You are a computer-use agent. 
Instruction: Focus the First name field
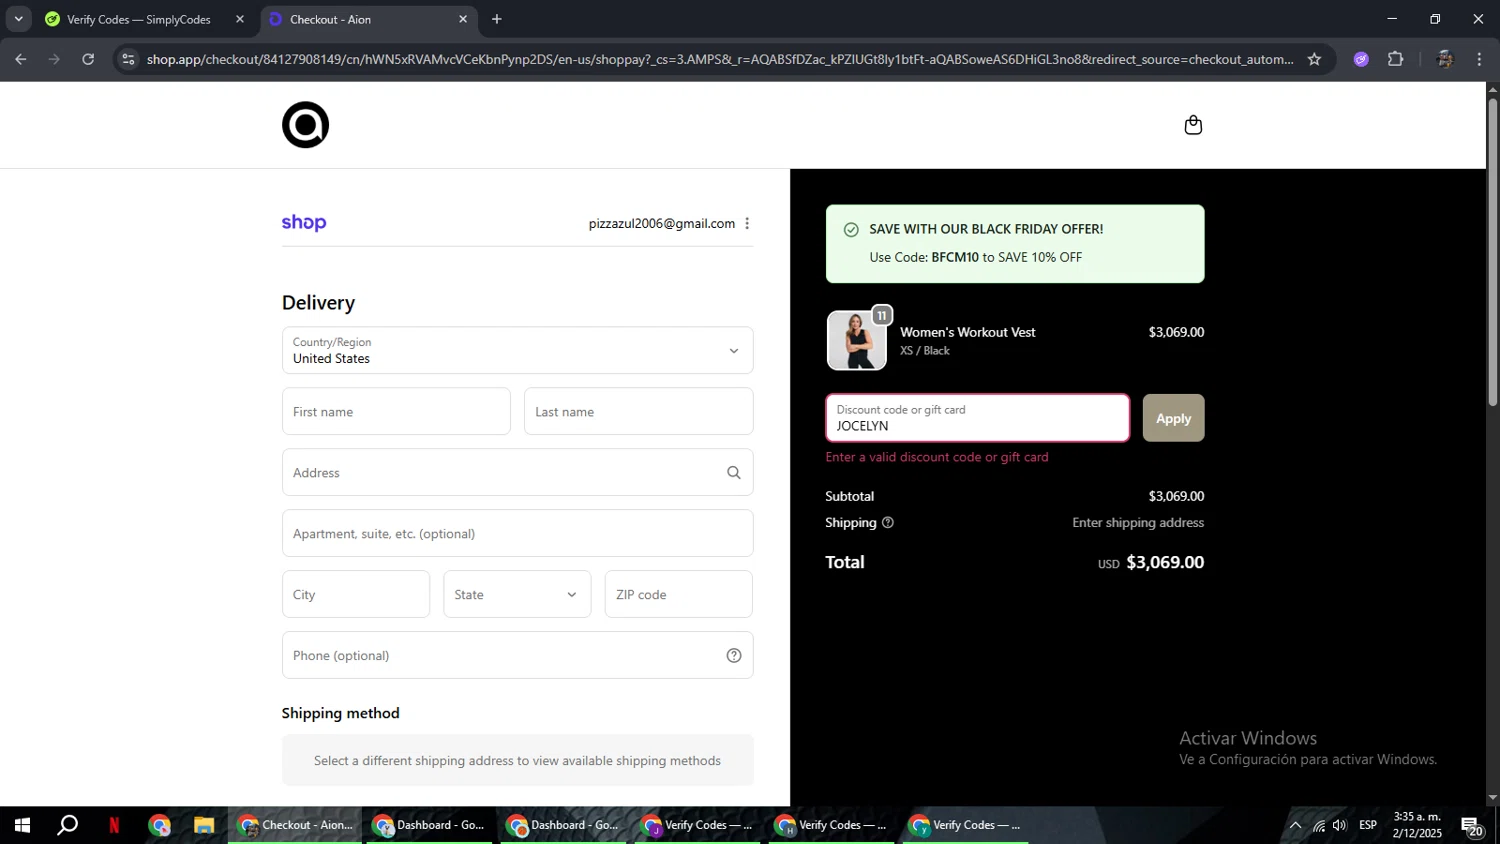pyautogui.click(x=396, y=411)
